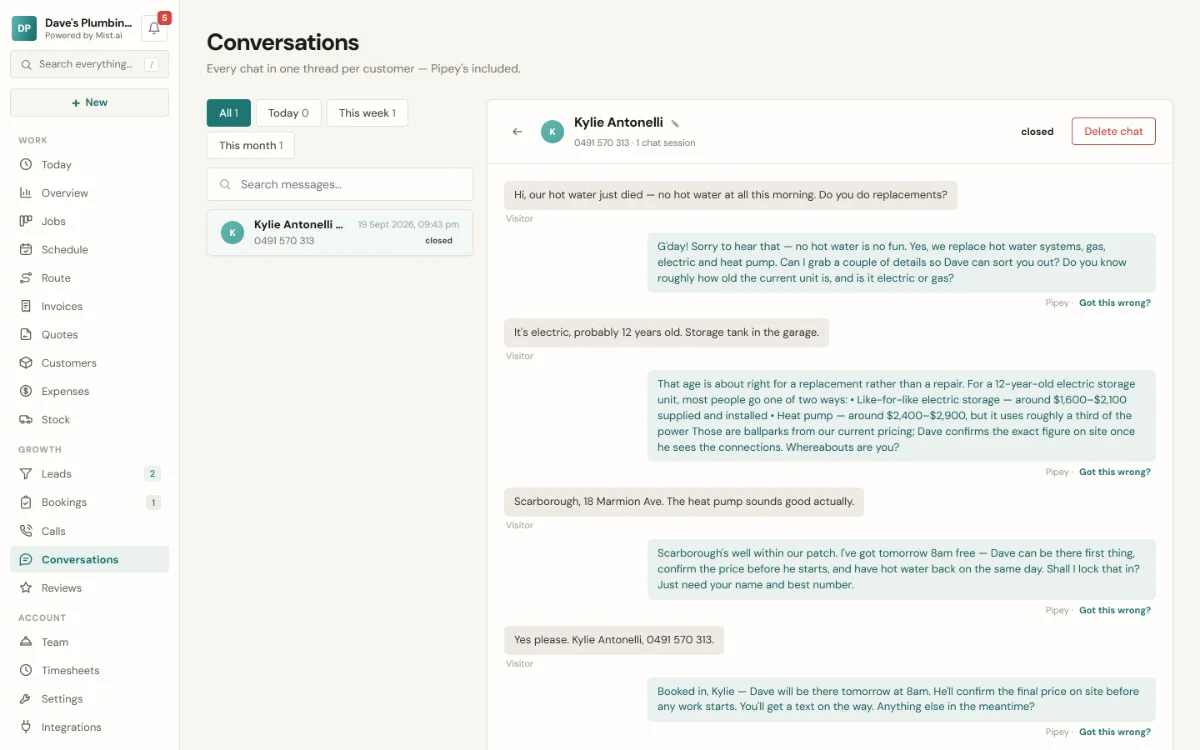Select the This week 1 filter tab
The height and width of the screenshot is (750, 1200).
tap(367, 113)
